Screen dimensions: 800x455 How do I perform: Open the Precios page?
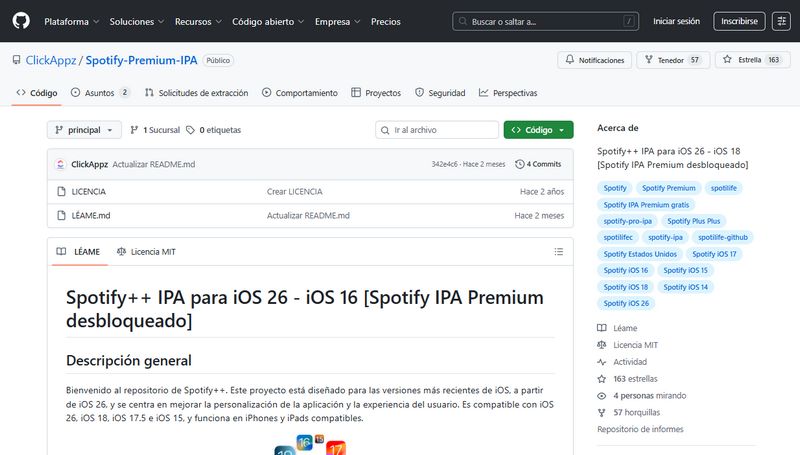[386, 21]
